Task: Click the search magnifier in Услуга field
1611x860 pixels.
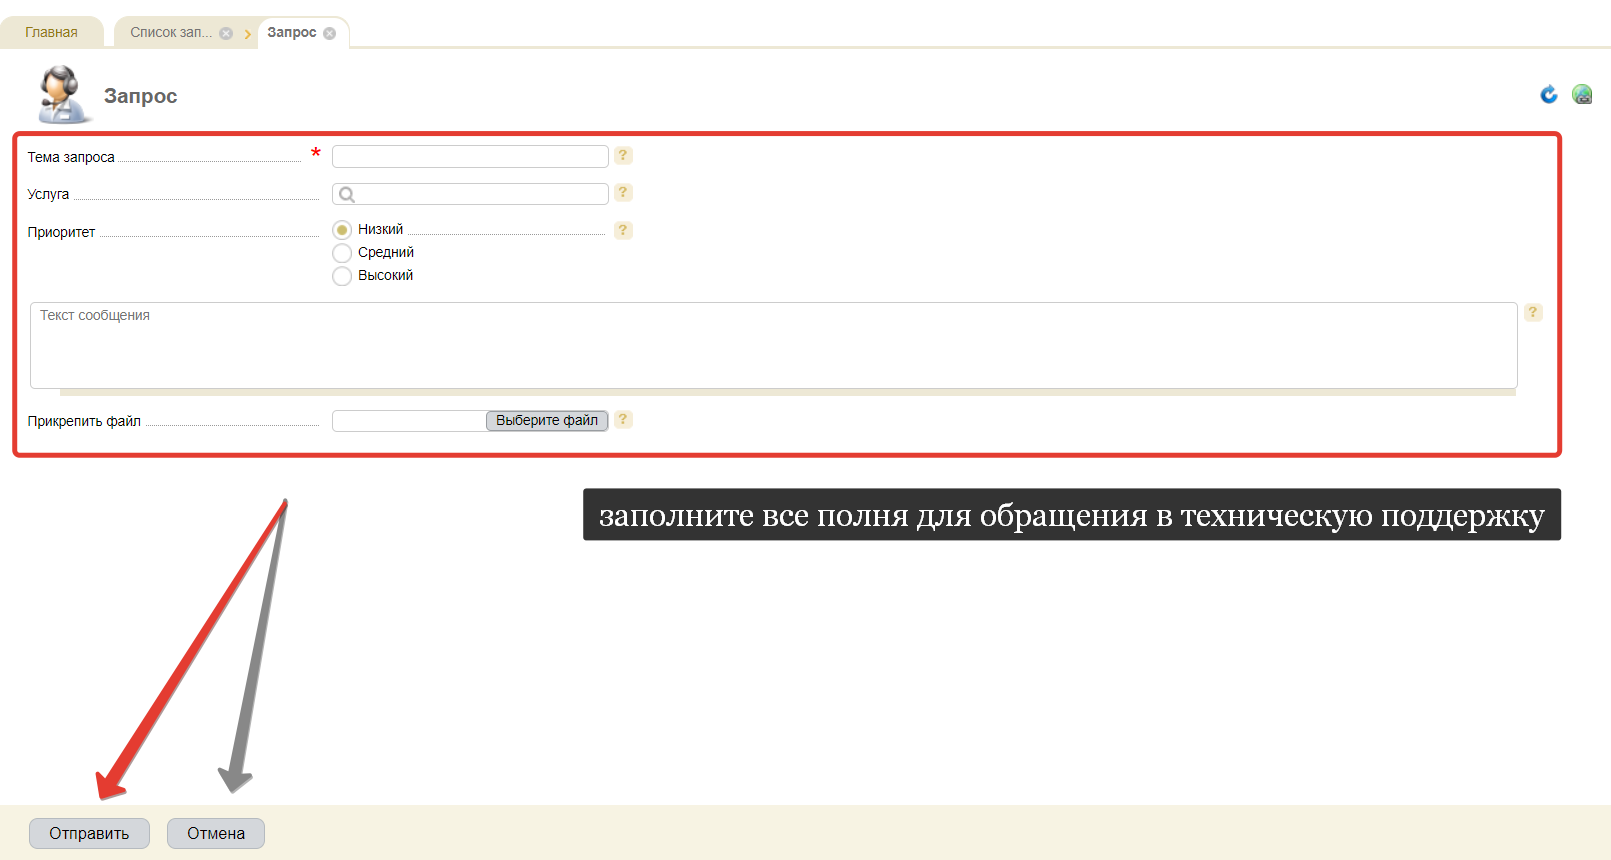Action: (x=347, y=195)
